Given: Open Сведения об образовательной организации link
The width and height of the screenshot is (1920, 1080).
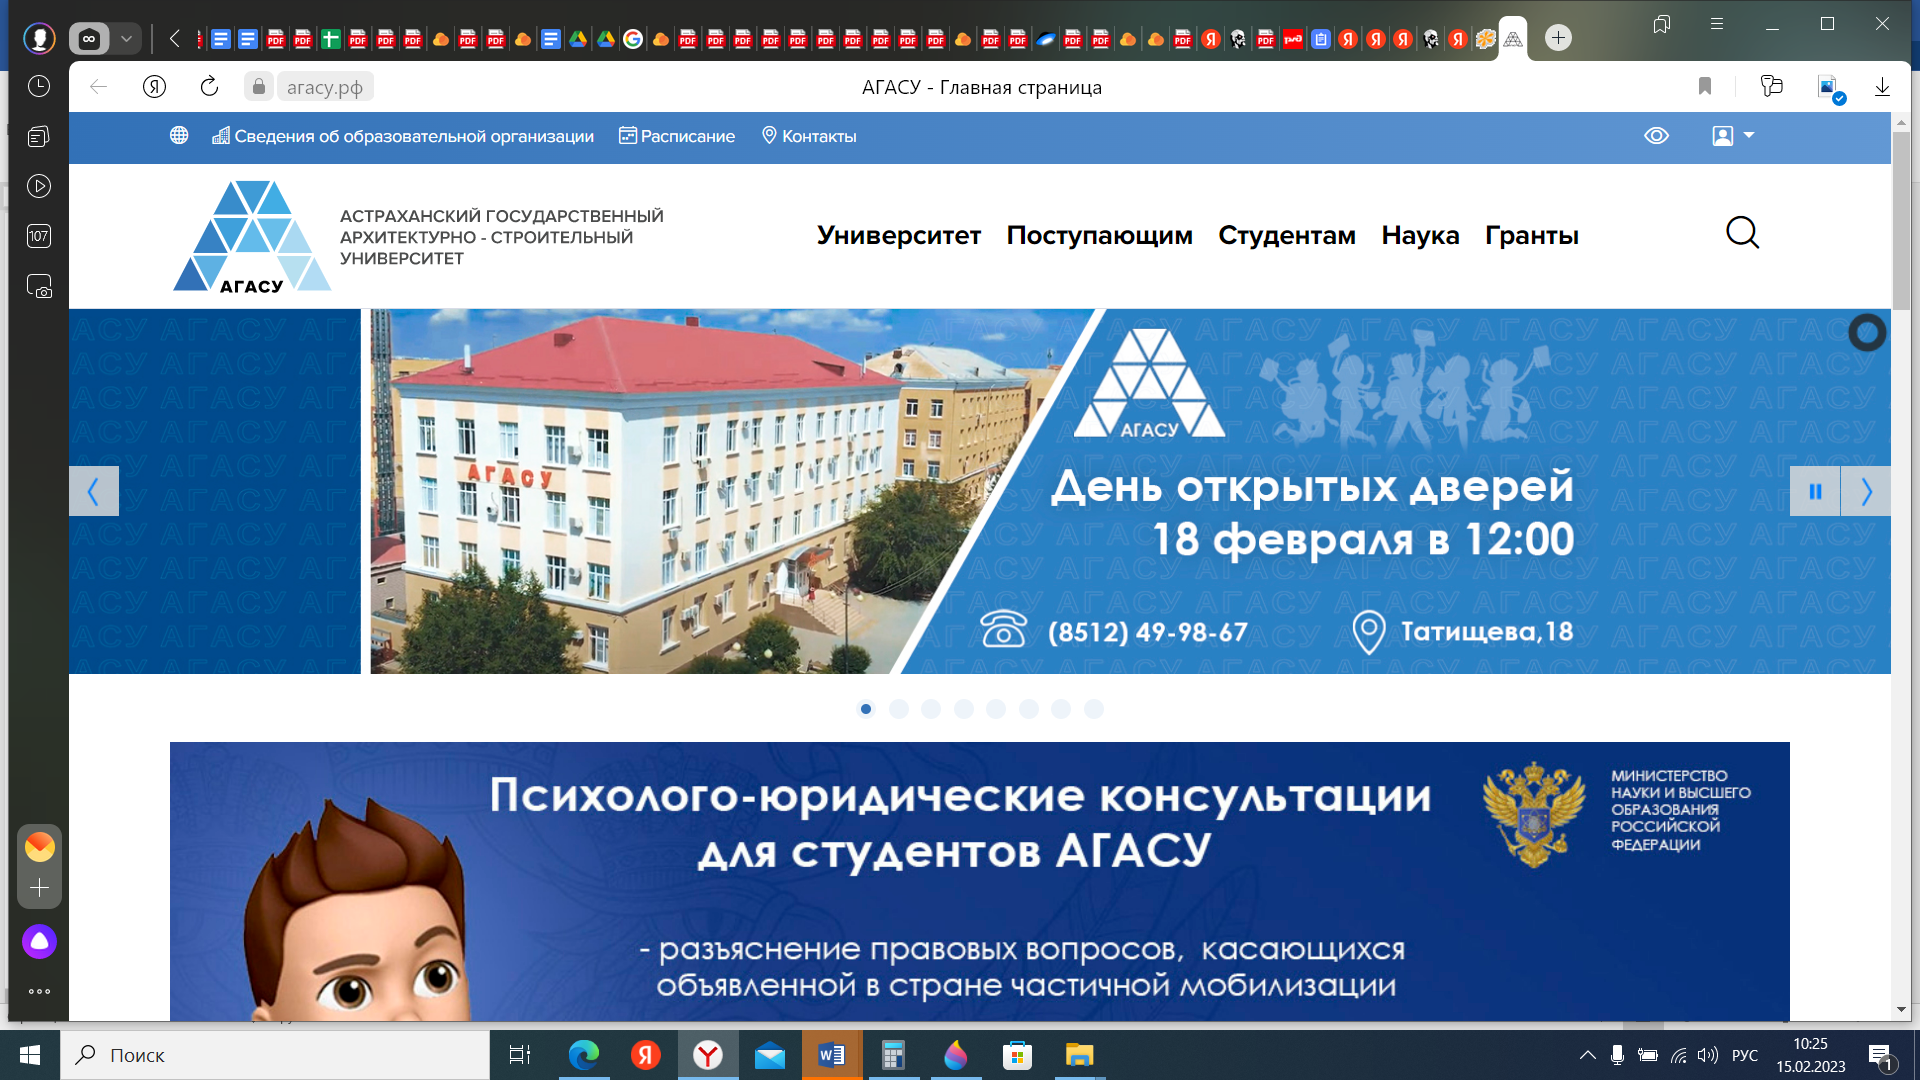Looking at the screenshot, I should point(403,135).
